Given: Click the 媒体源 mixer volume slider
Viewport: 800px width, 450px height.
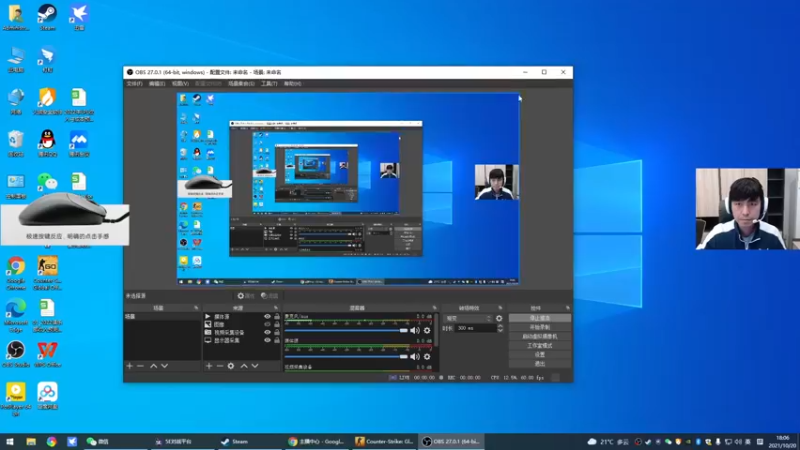Looking at the screenshot, I should click(346, 357).
